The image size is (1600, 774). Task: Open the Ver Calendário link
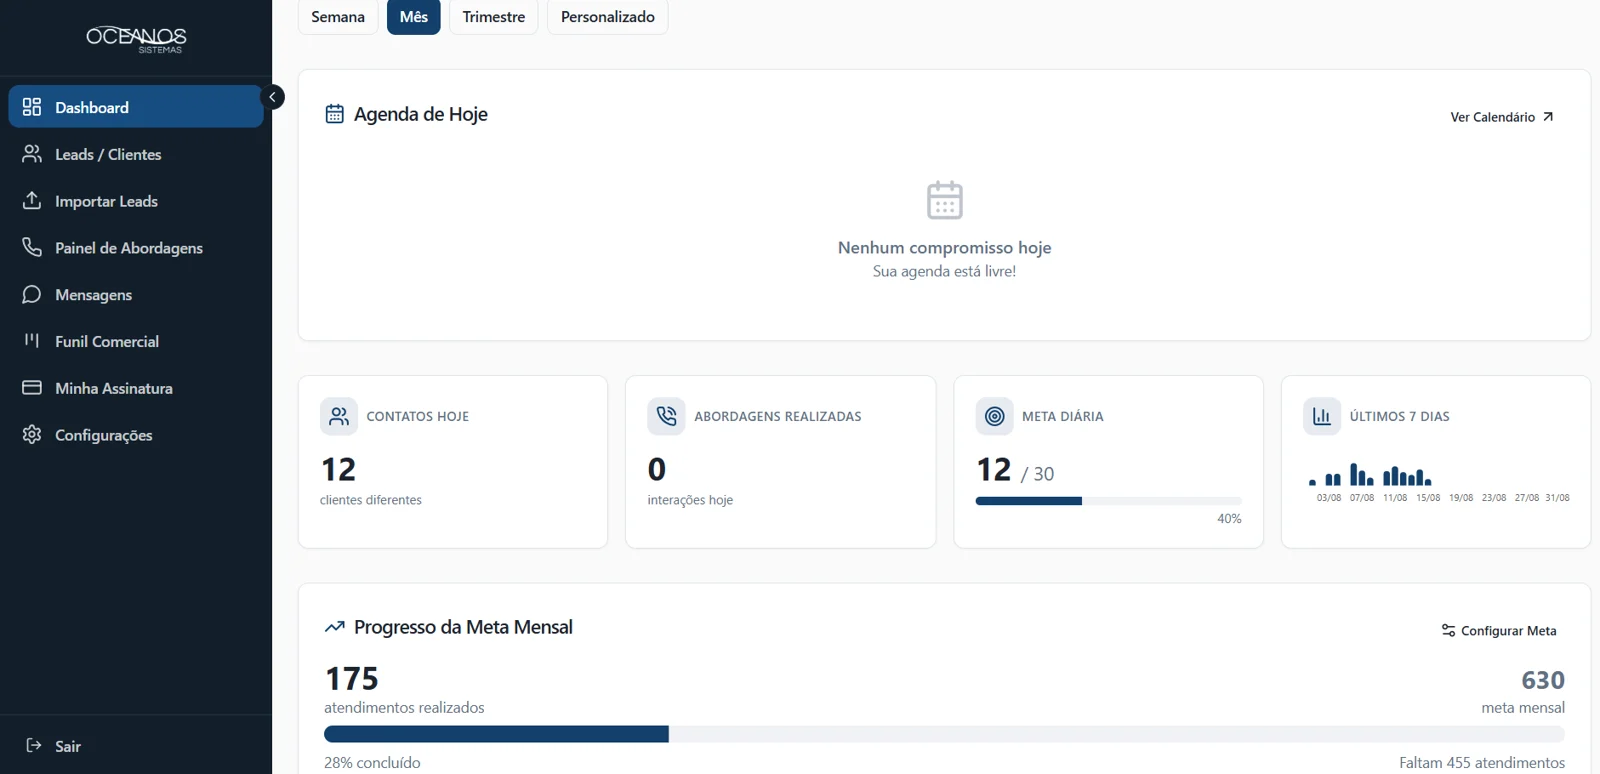click(1502, 117)
